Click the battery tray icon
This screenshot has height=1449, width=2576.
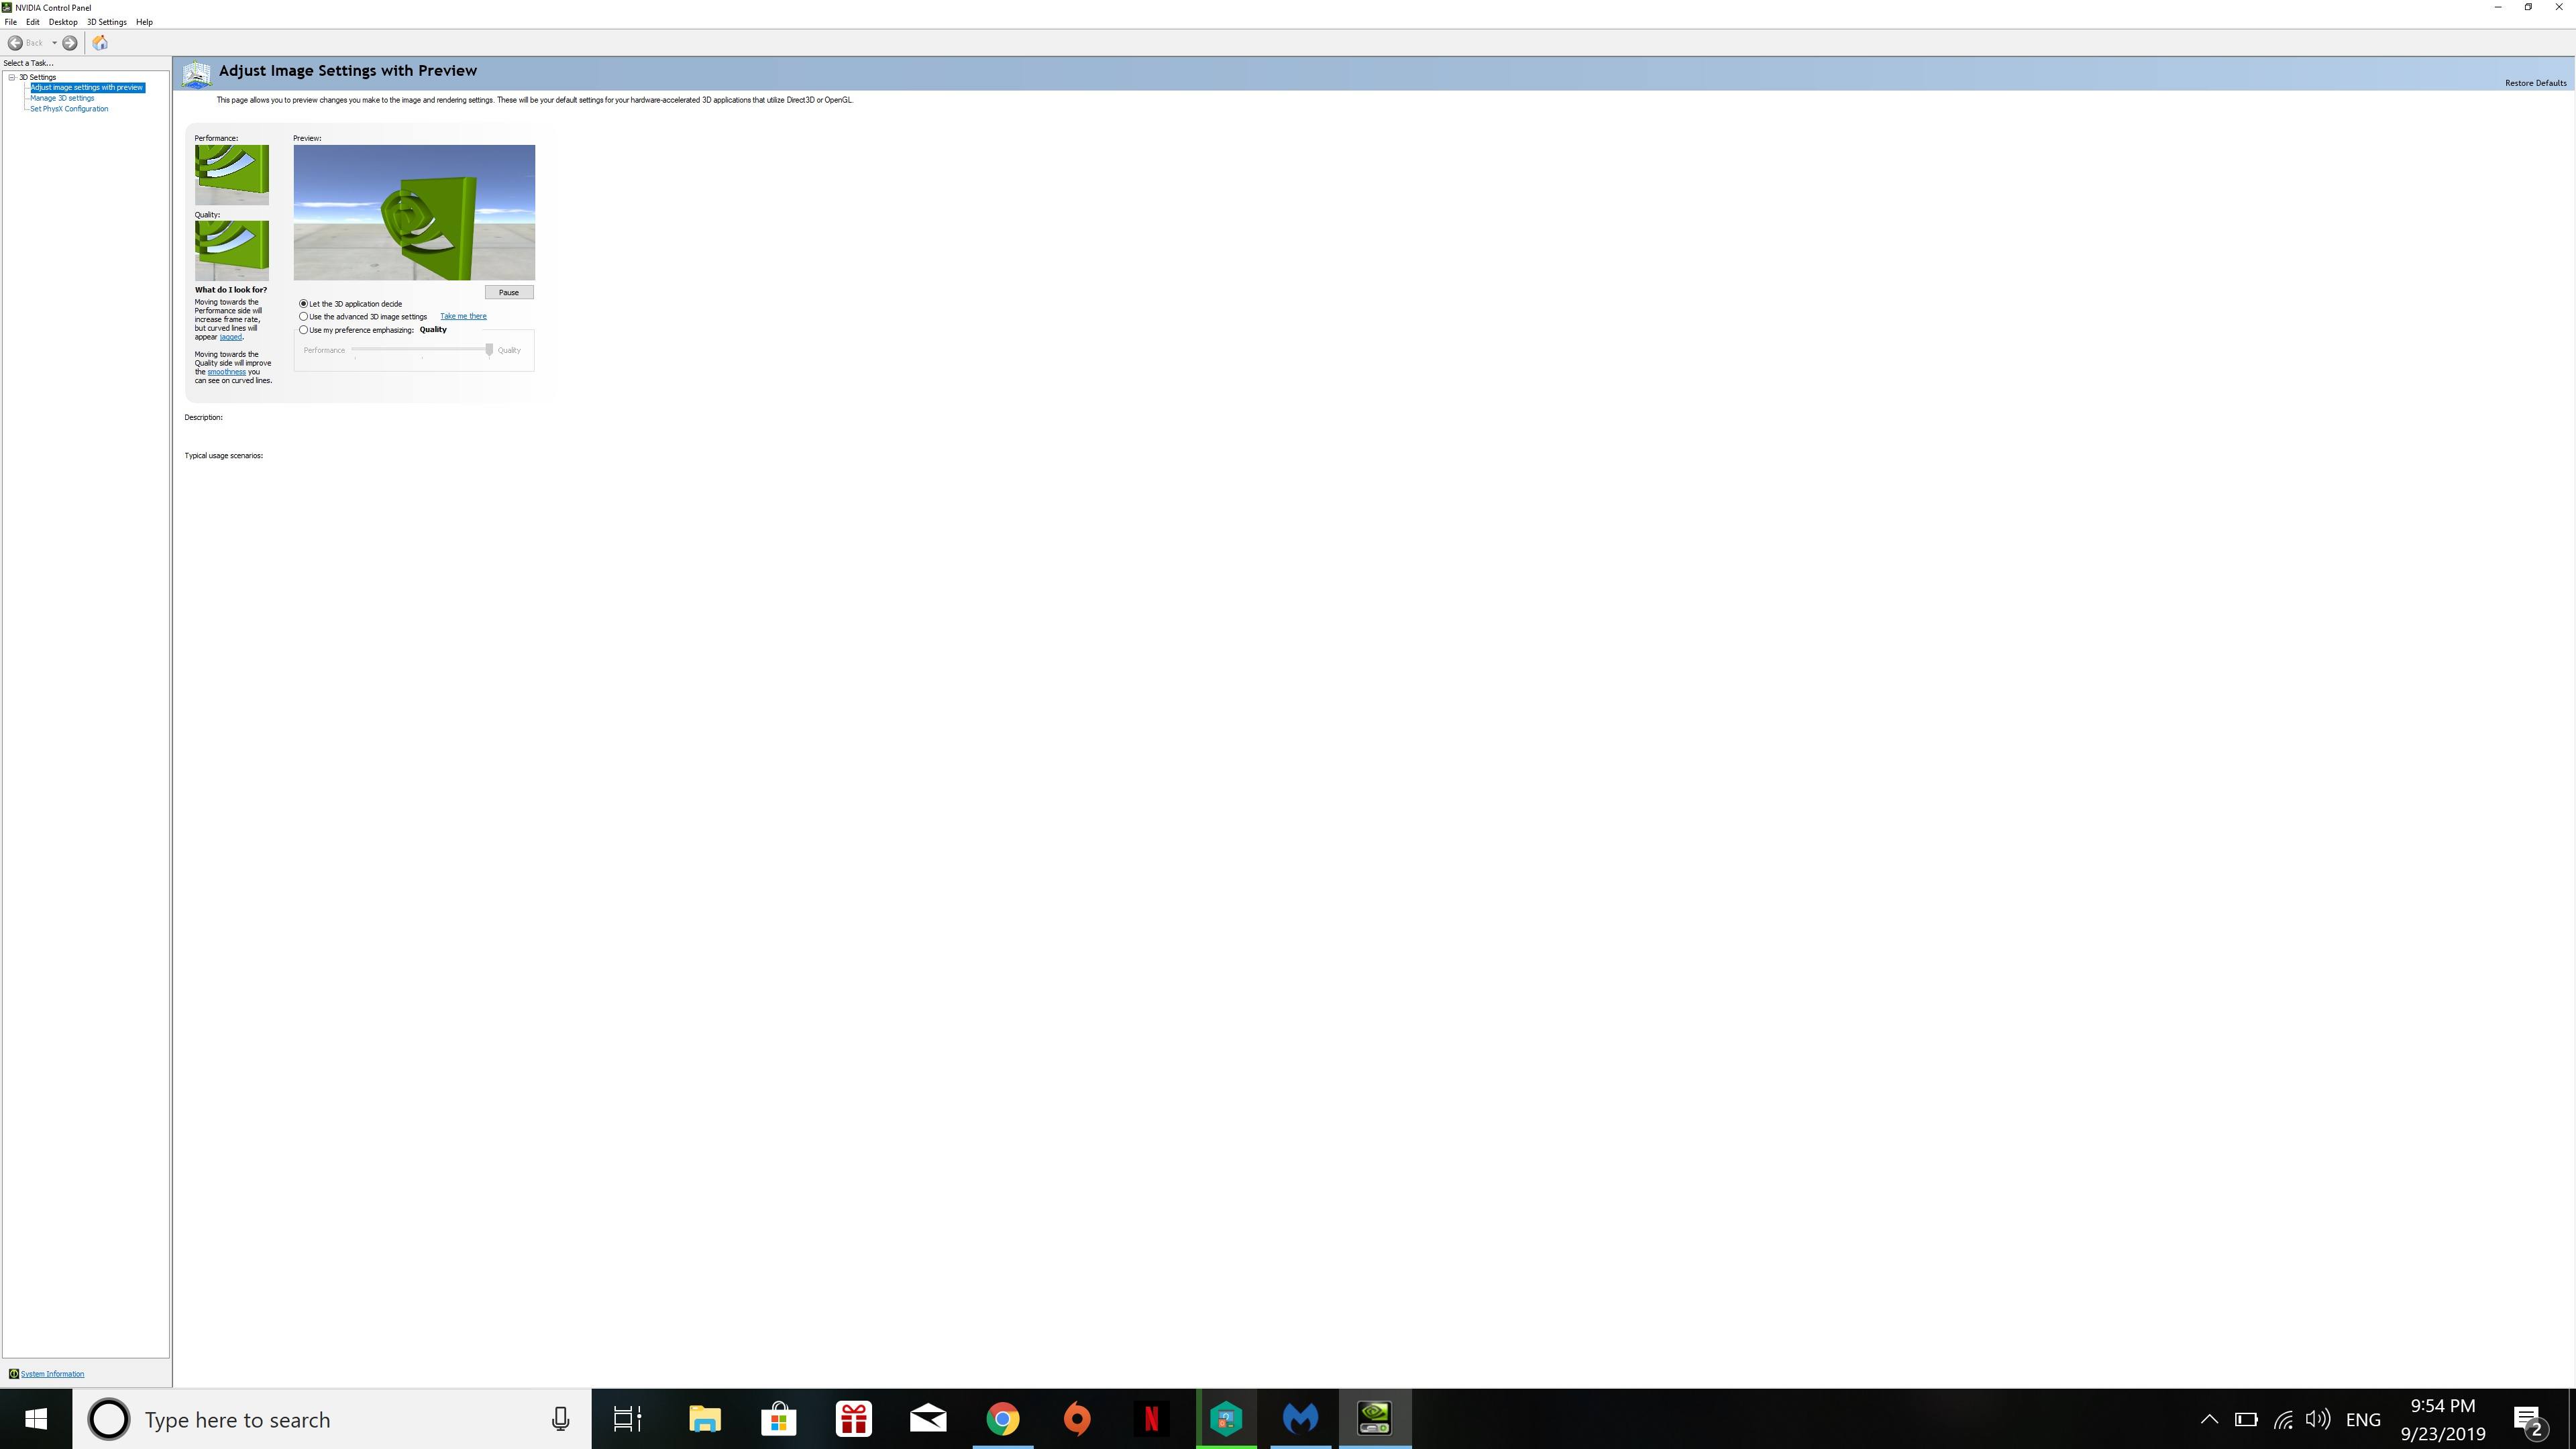point(2246,1419)
